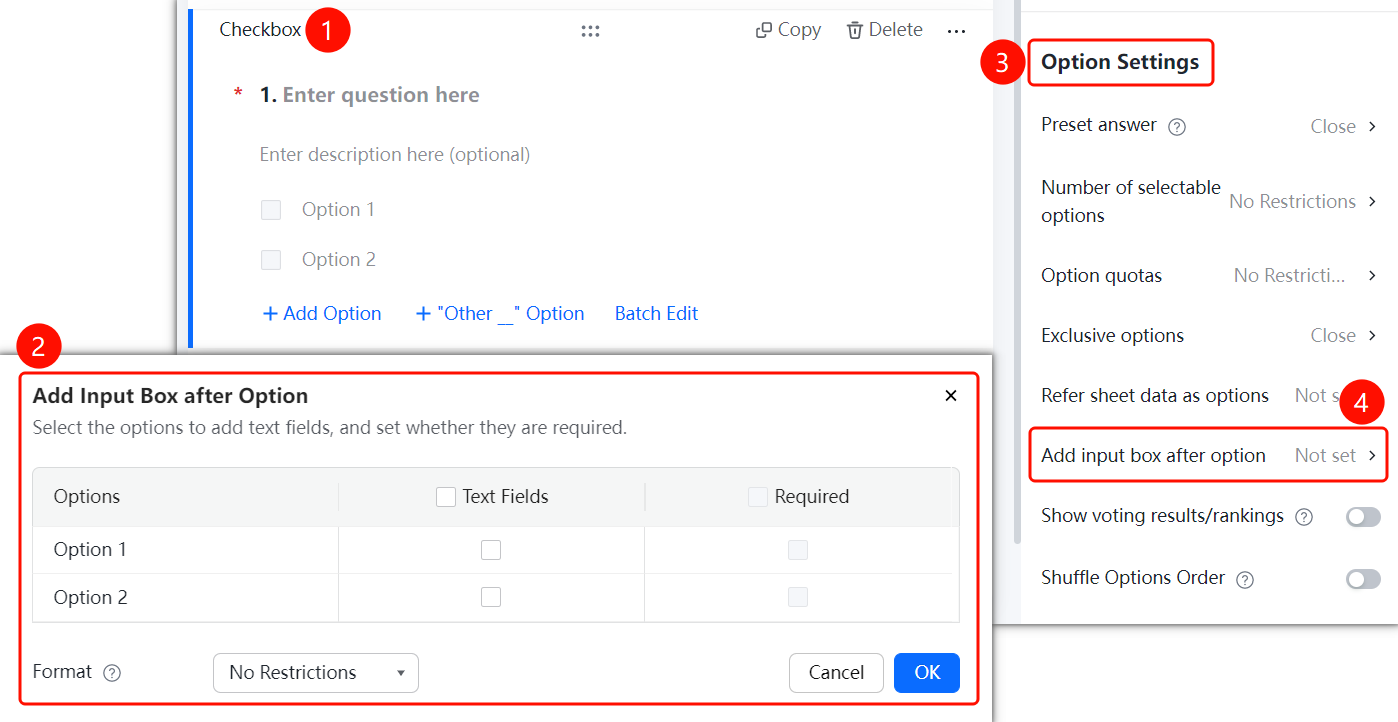Screen dimensions: 1398x722
Task: Check Required box for Option 1
Action: (x=797, y=550)
